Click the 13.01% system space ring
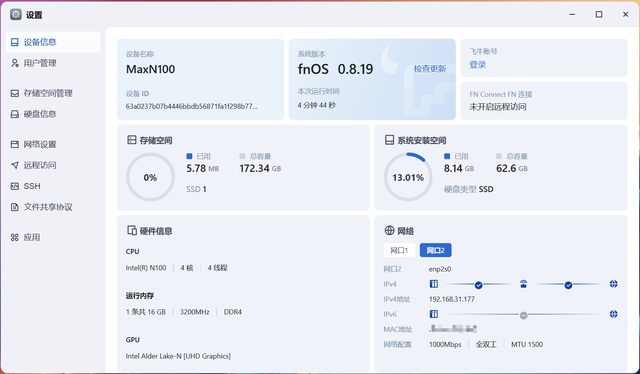 pyautogui.click(x=408, y=177)
